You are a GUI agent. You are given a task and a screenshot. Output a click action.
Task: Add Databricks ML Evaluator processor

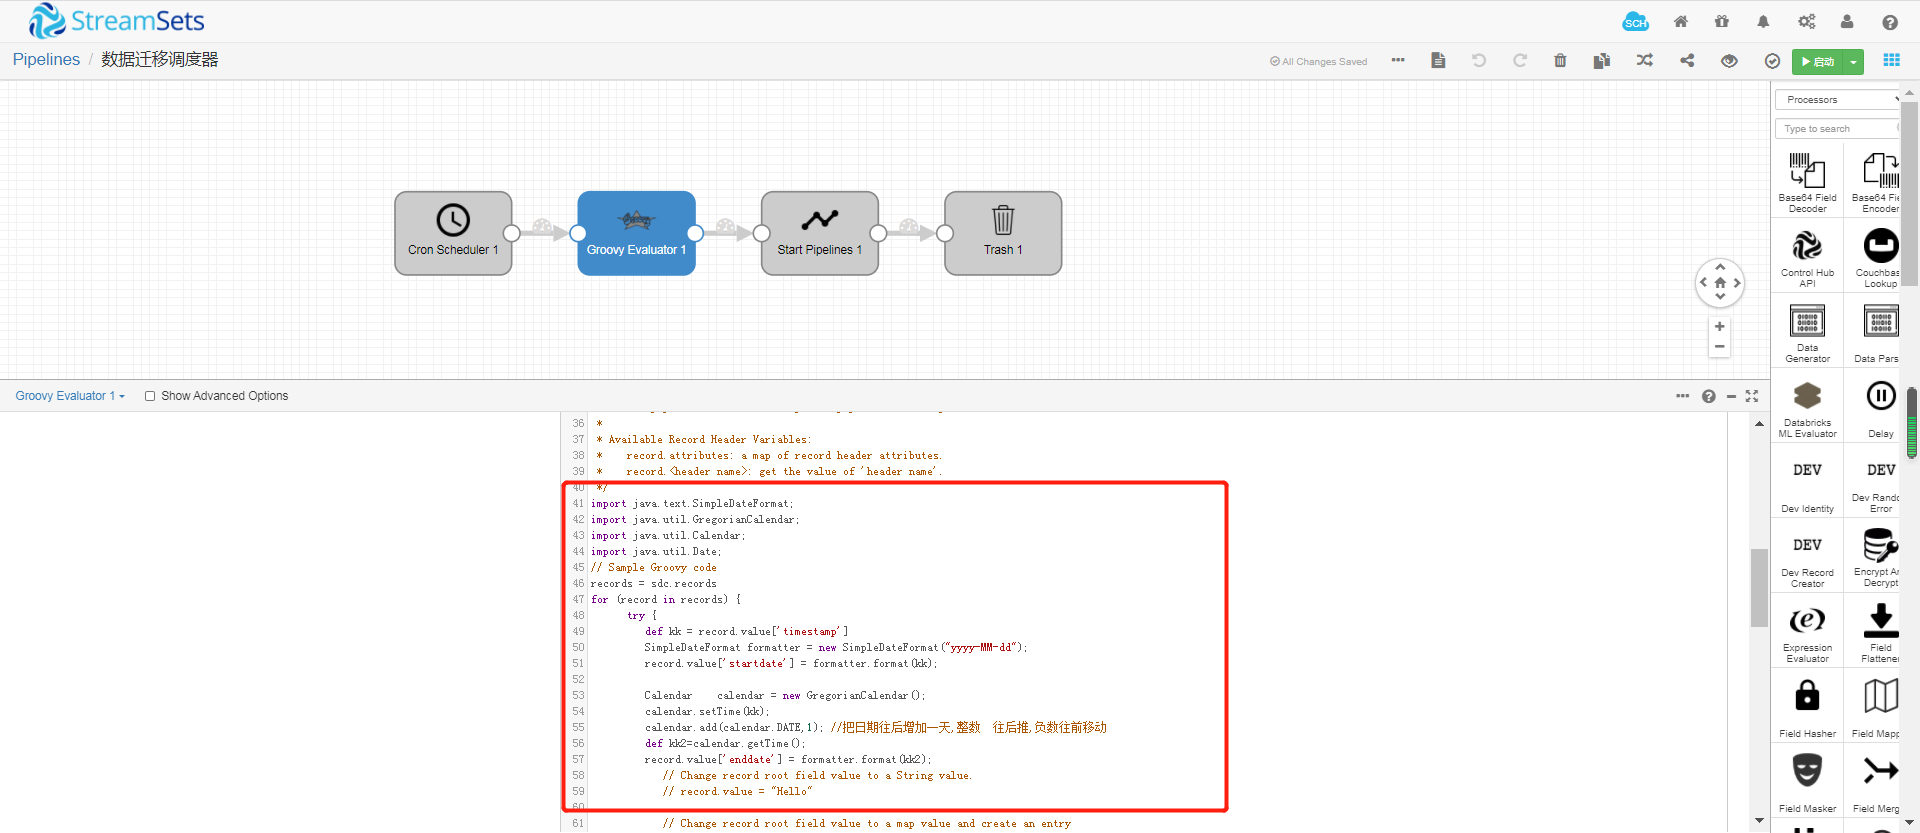(x=1807, y=408)
